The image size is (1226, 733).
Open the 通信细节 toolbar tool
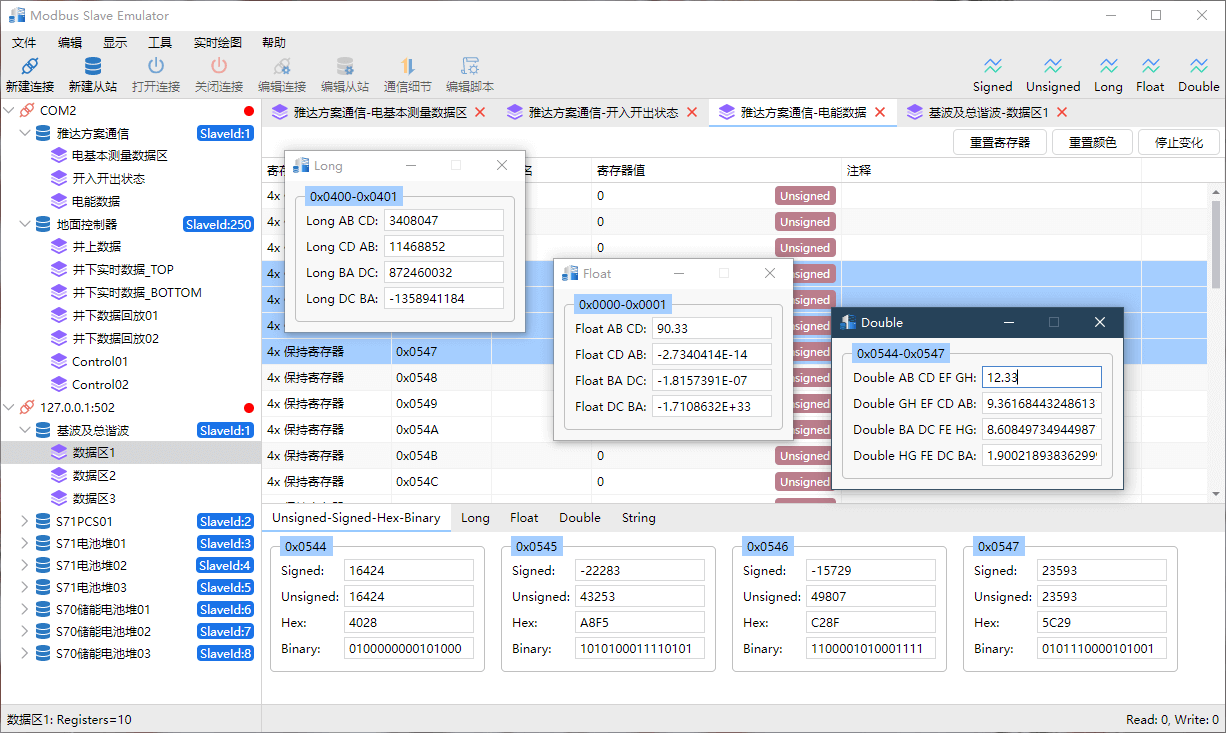point(407,67)
